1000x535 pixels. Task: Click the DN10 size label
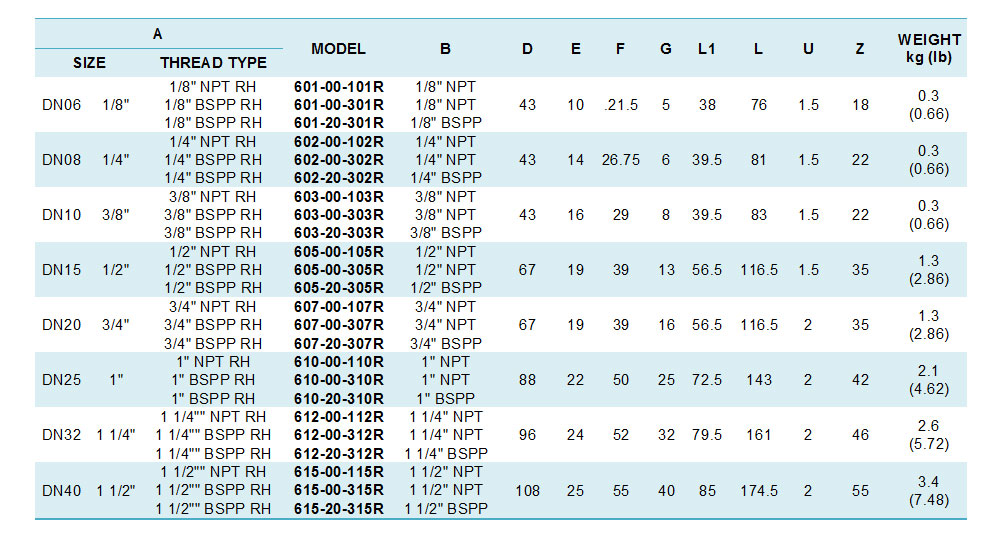[x=62, y=215]
